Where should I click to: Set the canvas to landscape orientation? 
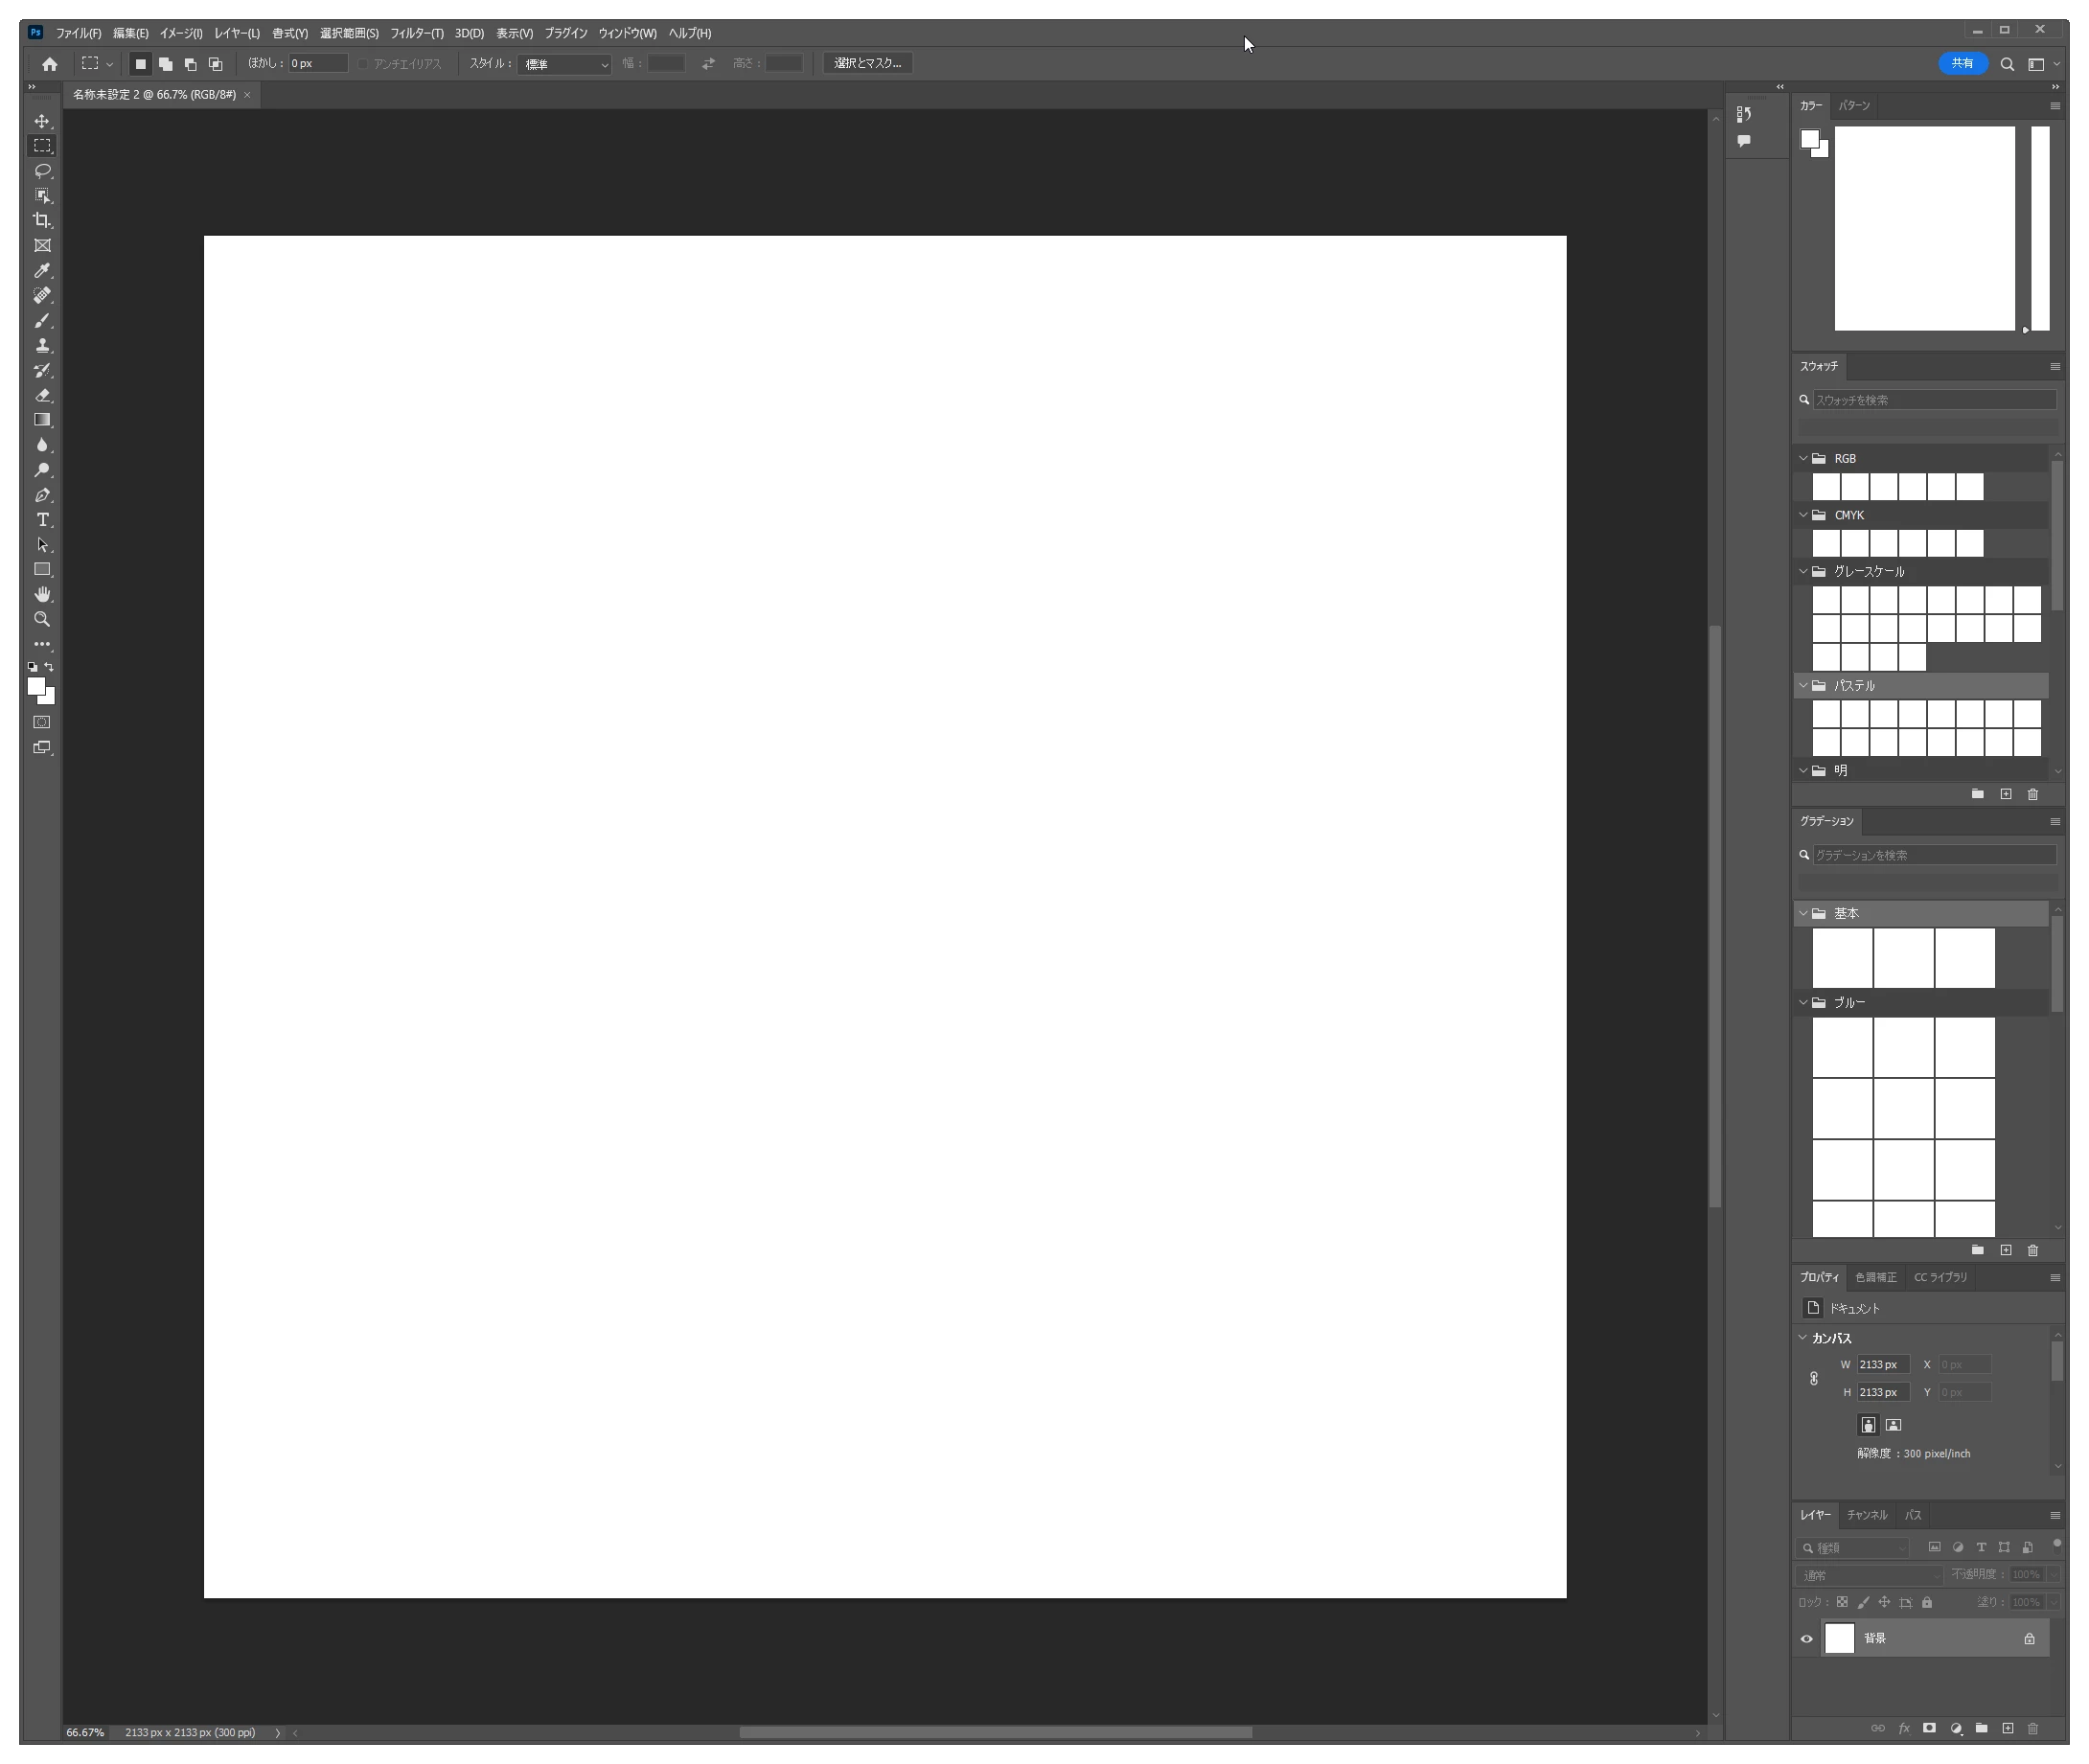pyautogui.click(x=1893, y=1425)
